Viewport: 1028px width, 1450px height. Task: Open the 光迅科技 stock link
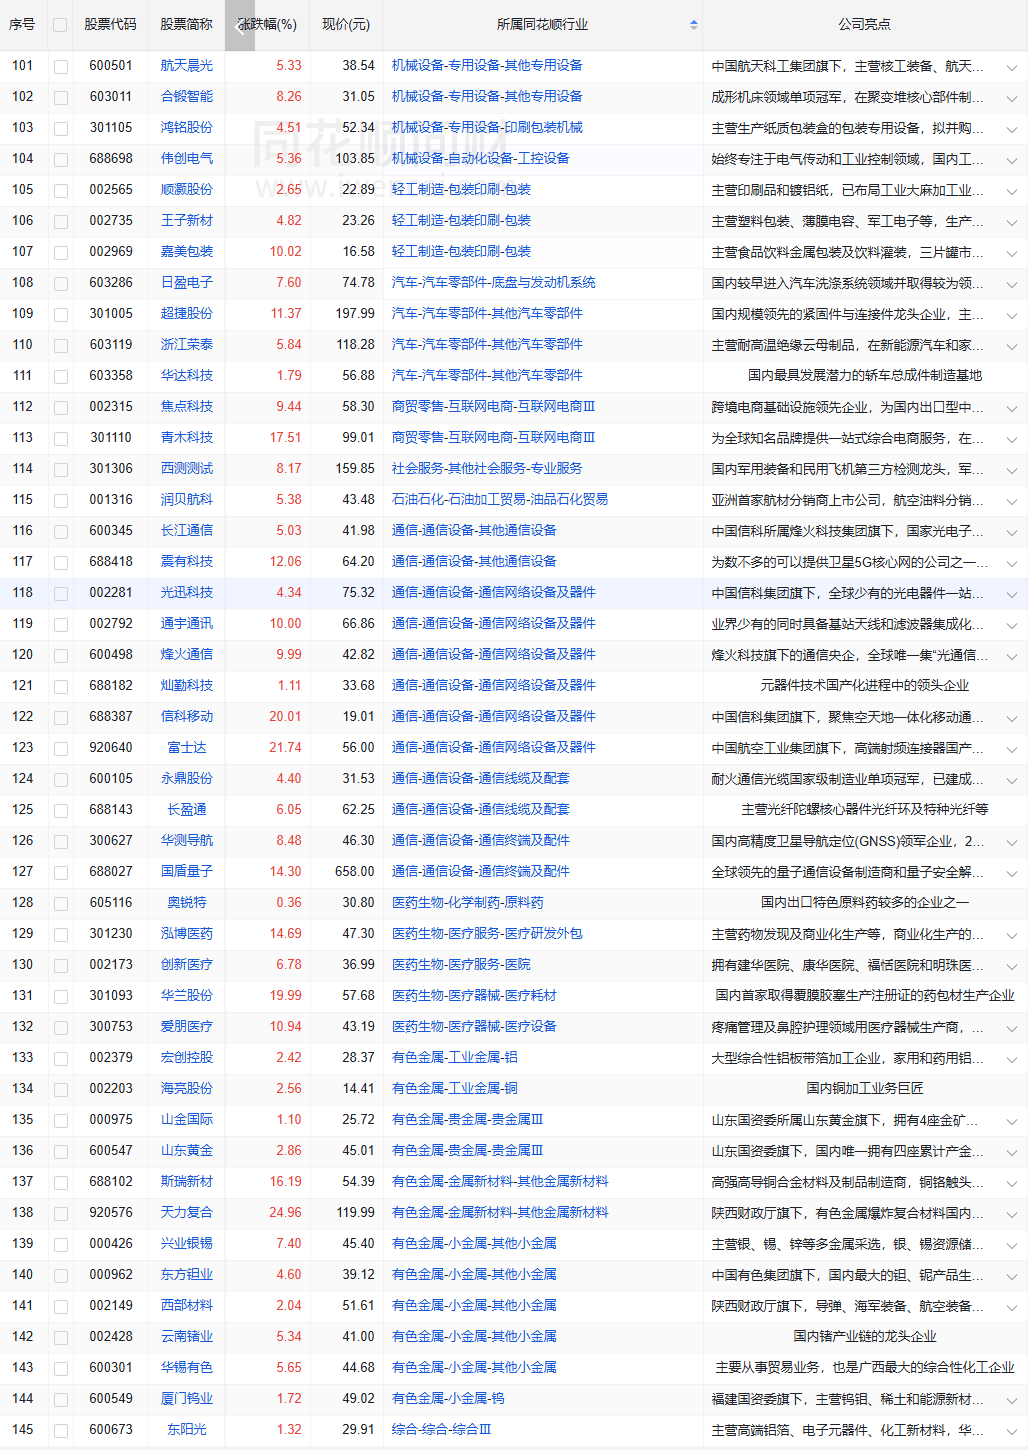pos(186,593)
